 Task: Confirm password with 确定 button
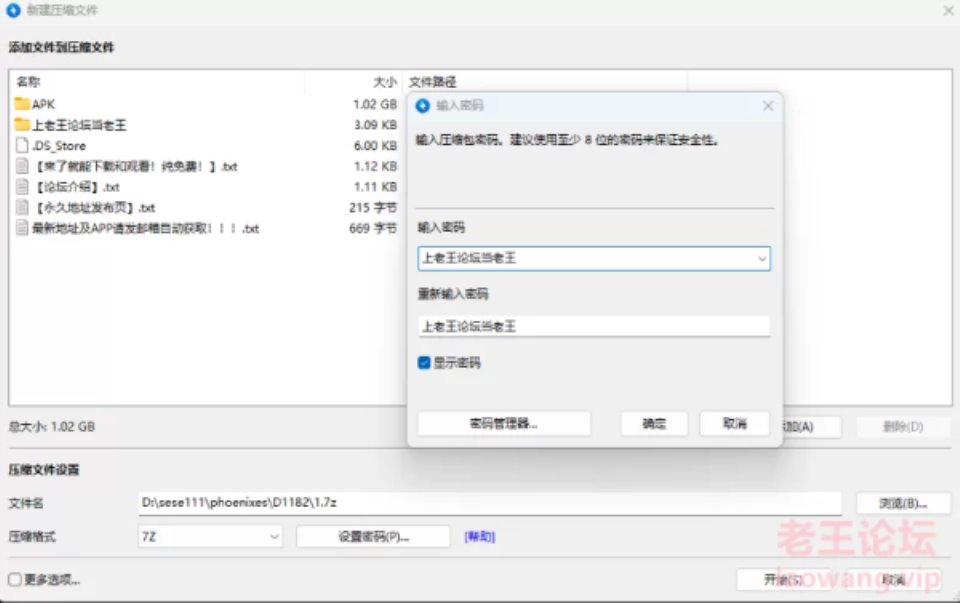(x=654, y=423)
